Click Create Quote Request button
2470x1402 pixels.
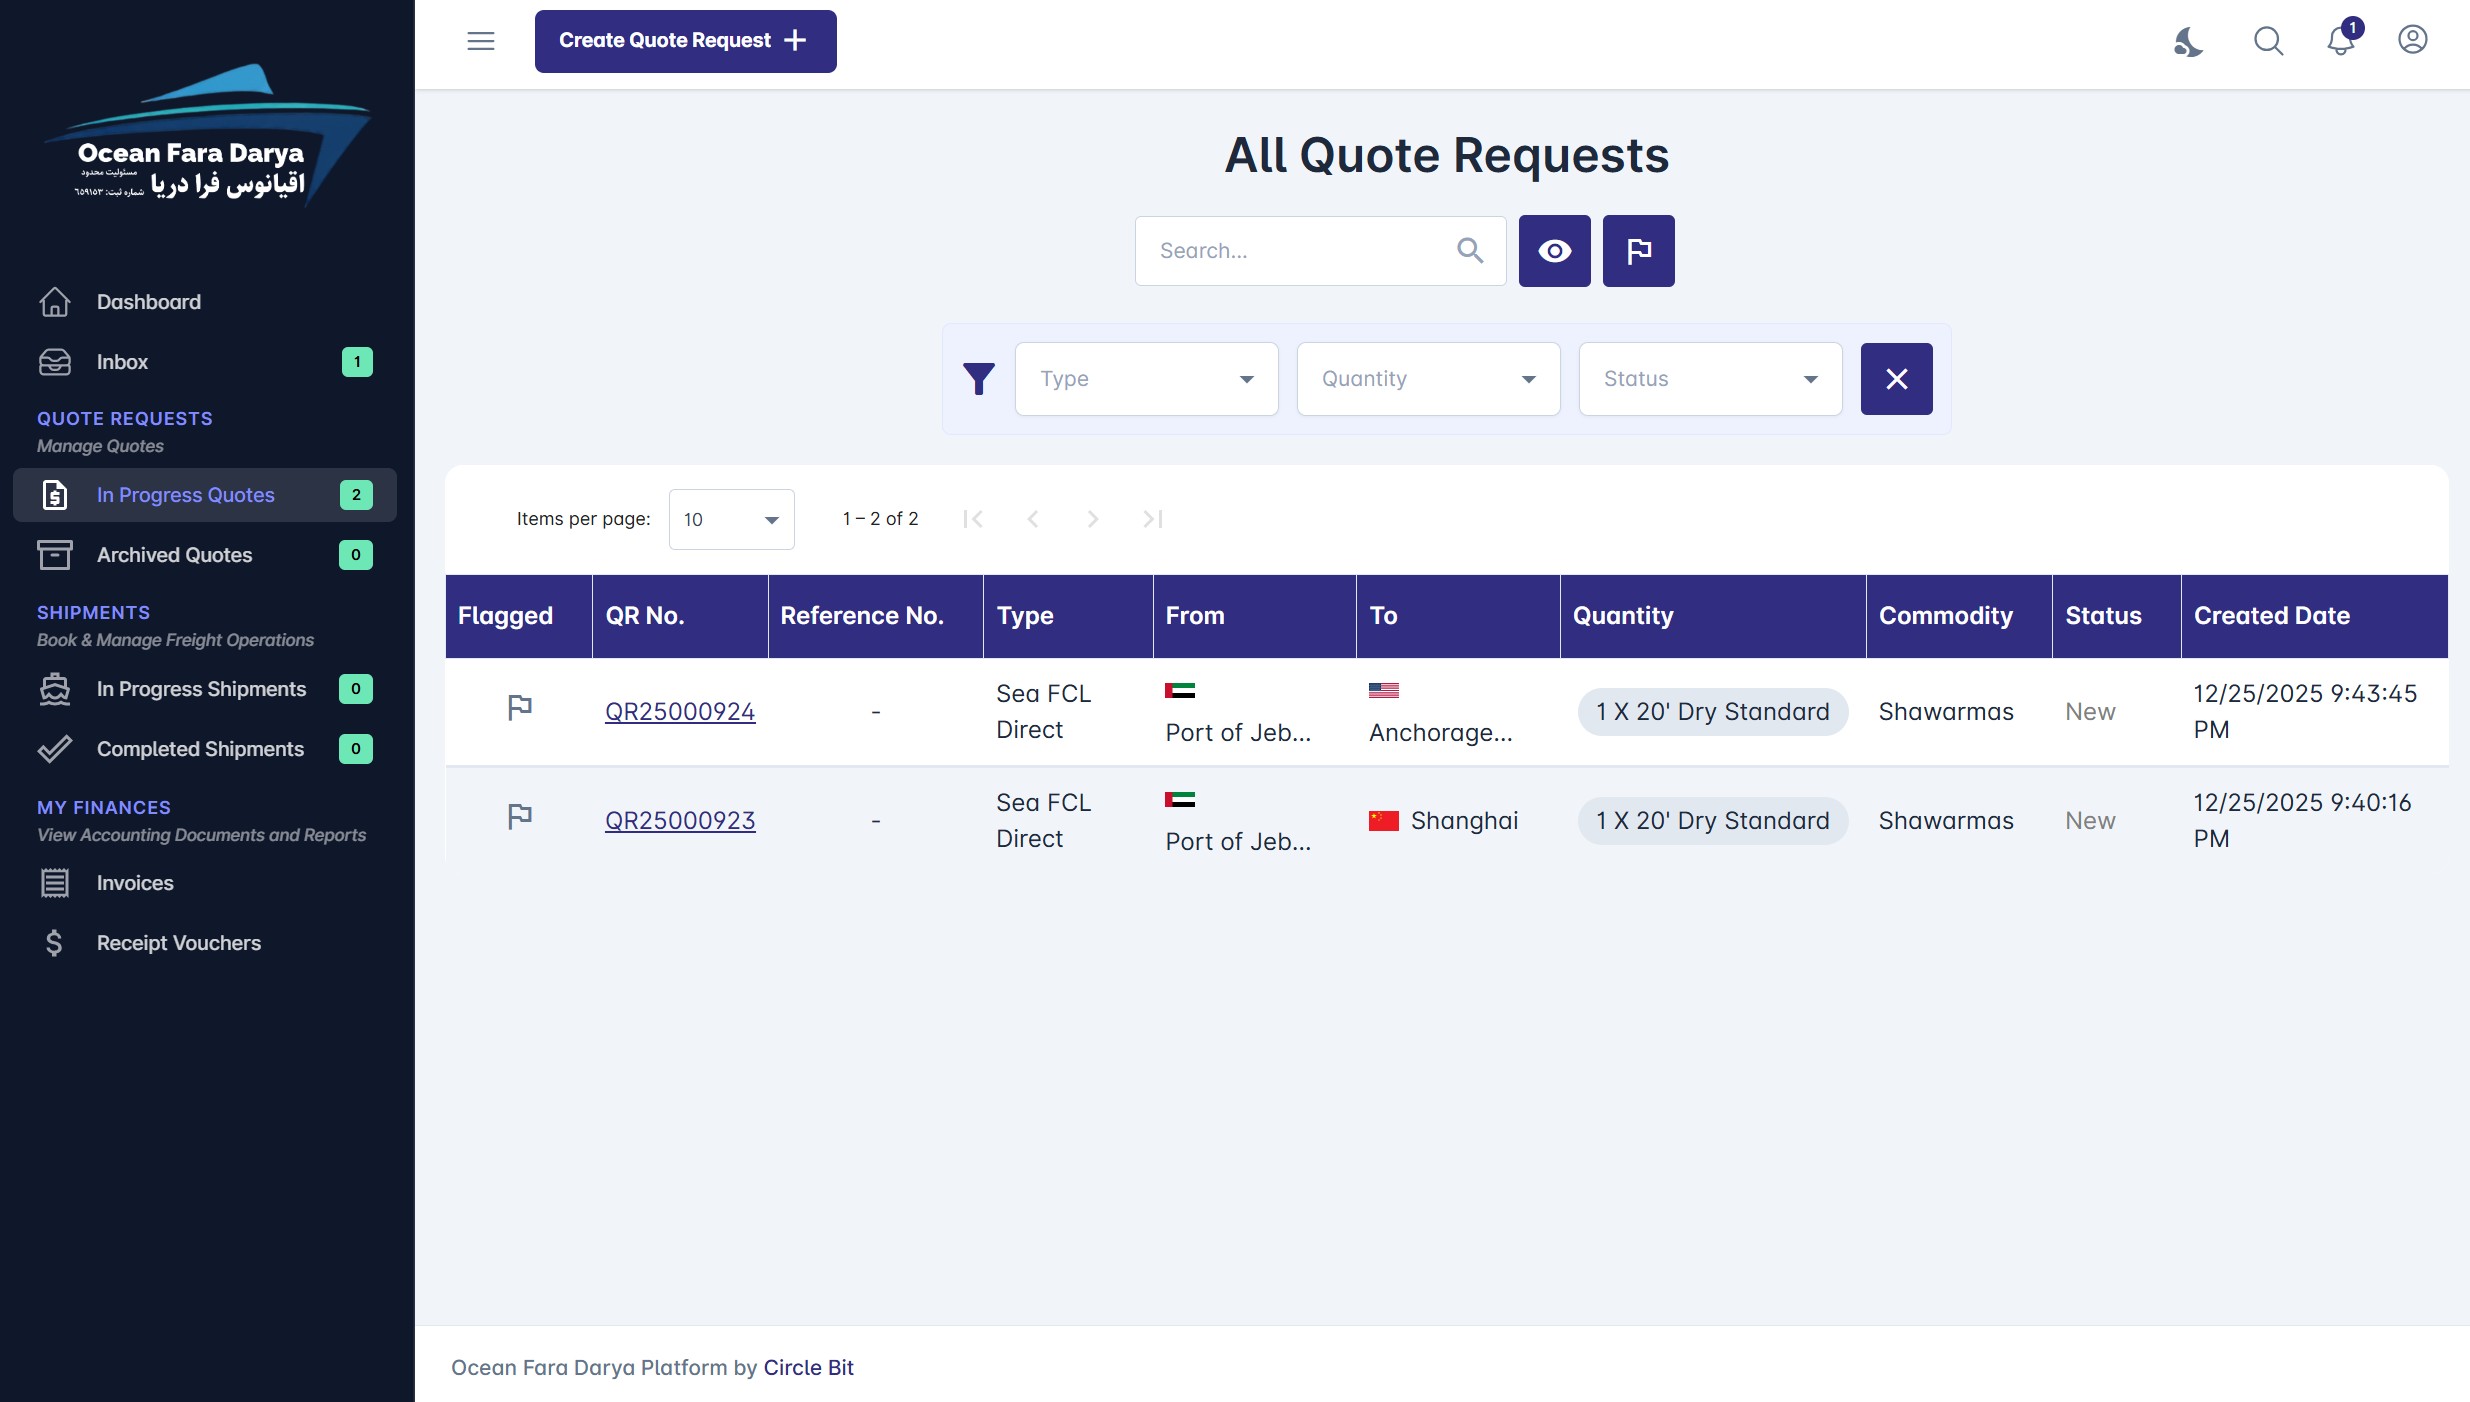point(685,41)
